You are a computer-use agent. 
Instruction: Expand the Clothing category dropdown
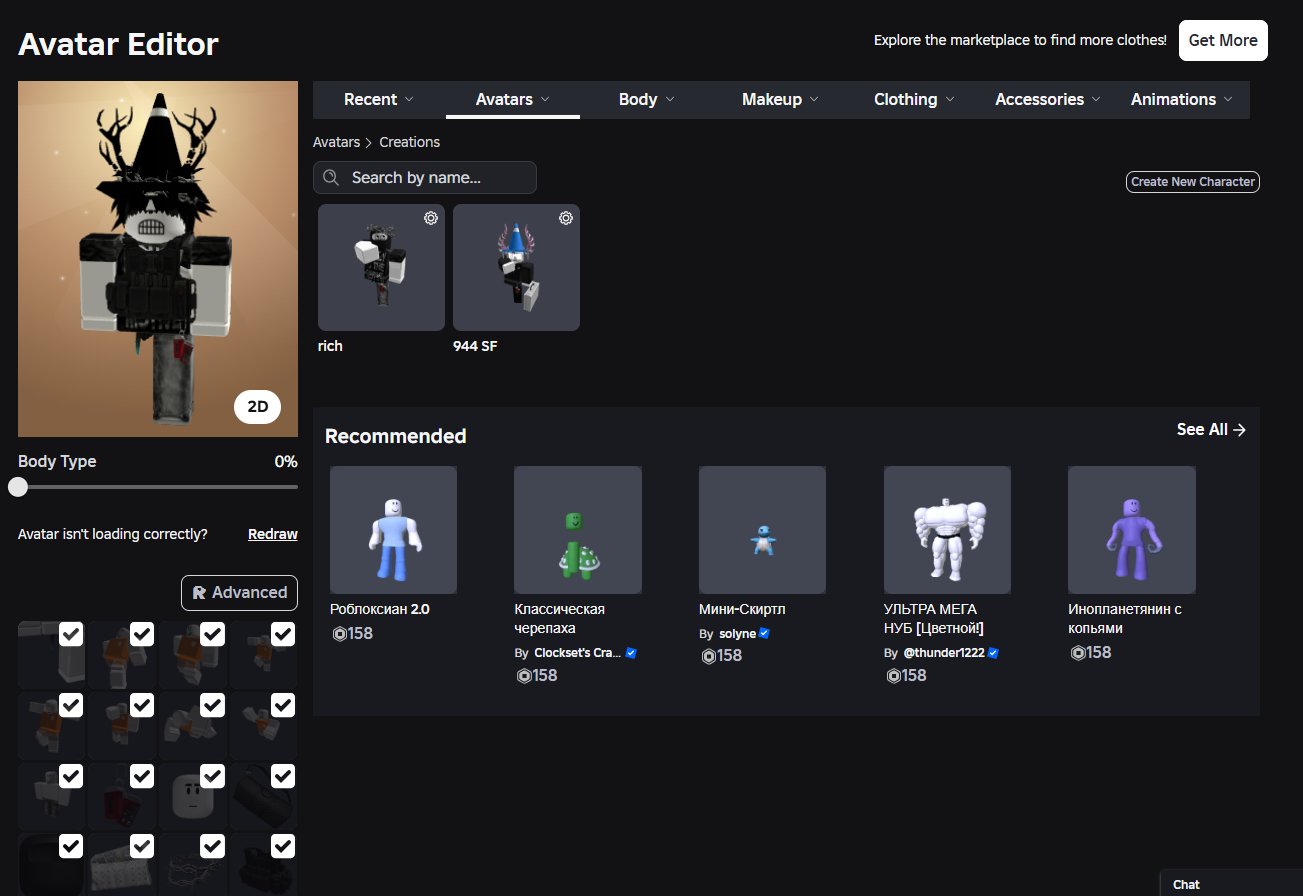tap(914, 99)
